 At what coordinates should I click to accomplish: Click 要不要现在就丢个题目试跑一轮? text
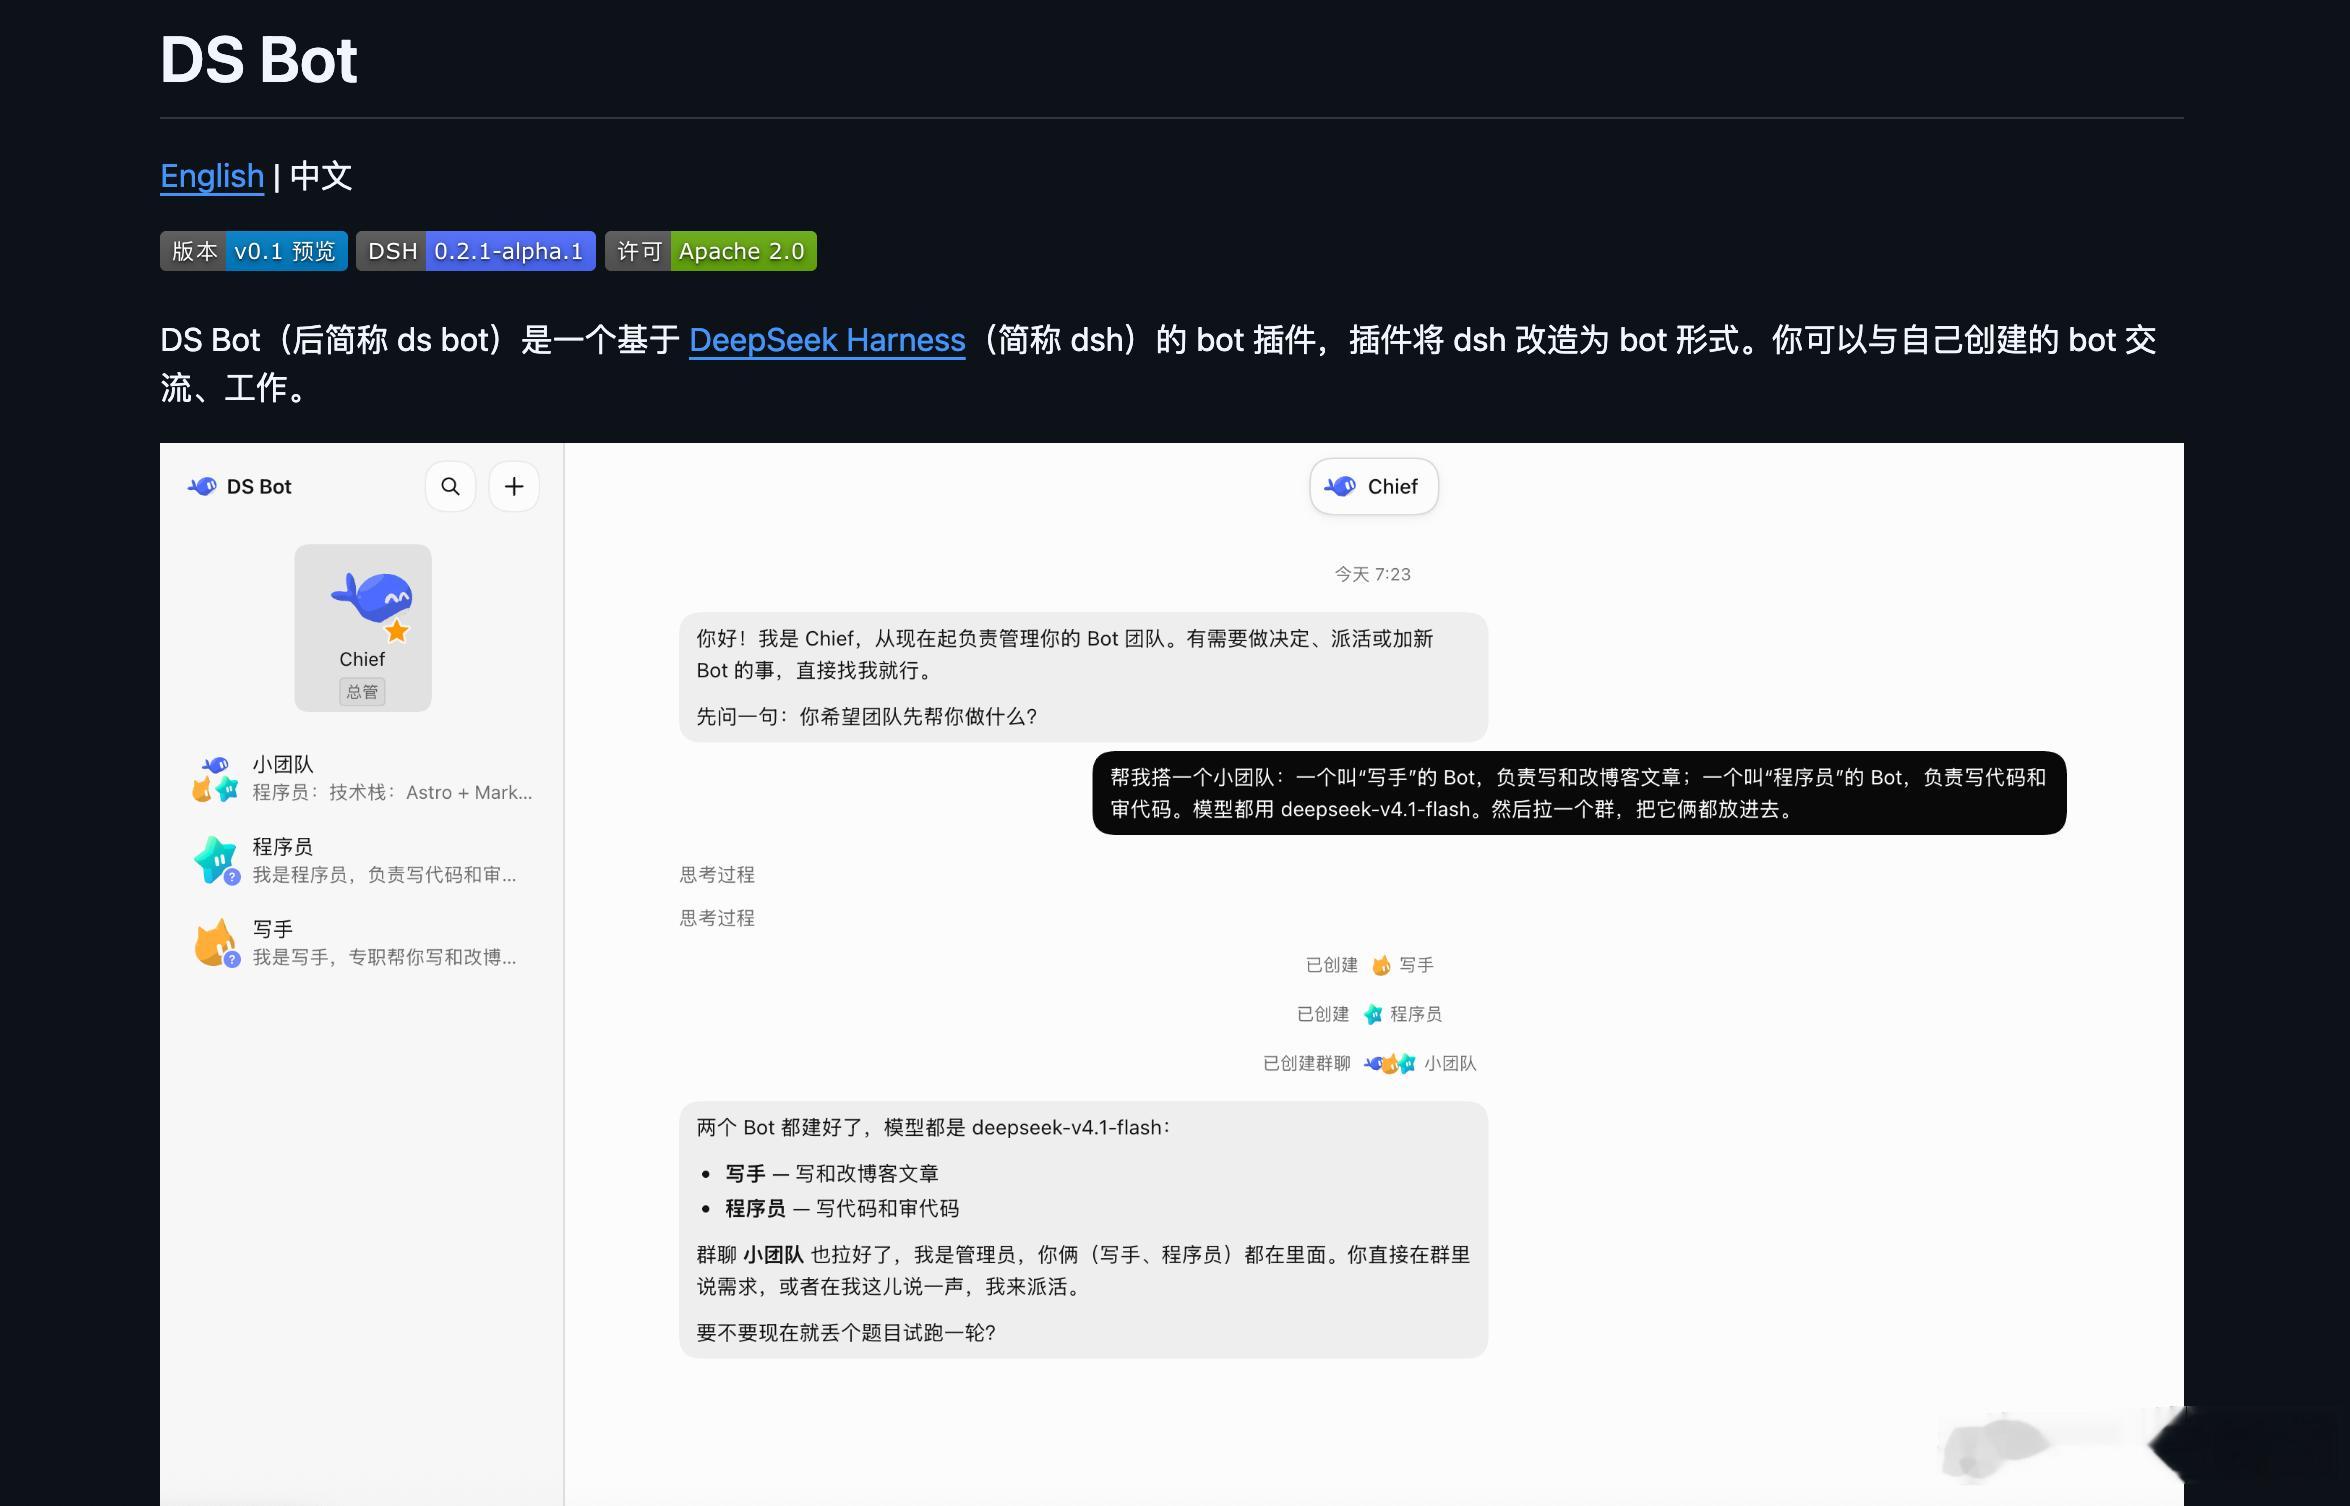point(846,1333)
